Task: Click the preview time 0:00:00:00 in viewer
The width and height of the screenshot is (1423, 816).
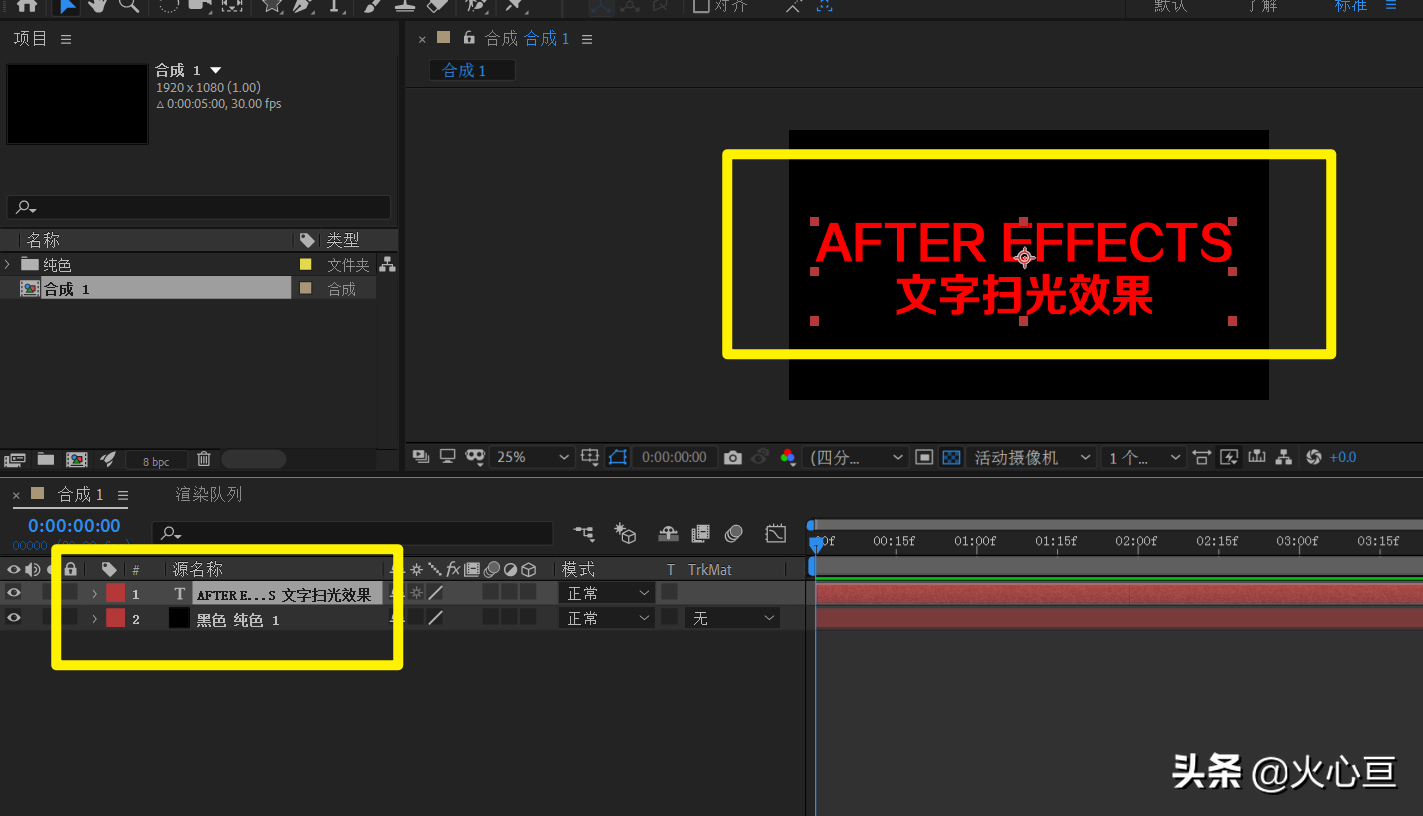Action: point(674,457)
